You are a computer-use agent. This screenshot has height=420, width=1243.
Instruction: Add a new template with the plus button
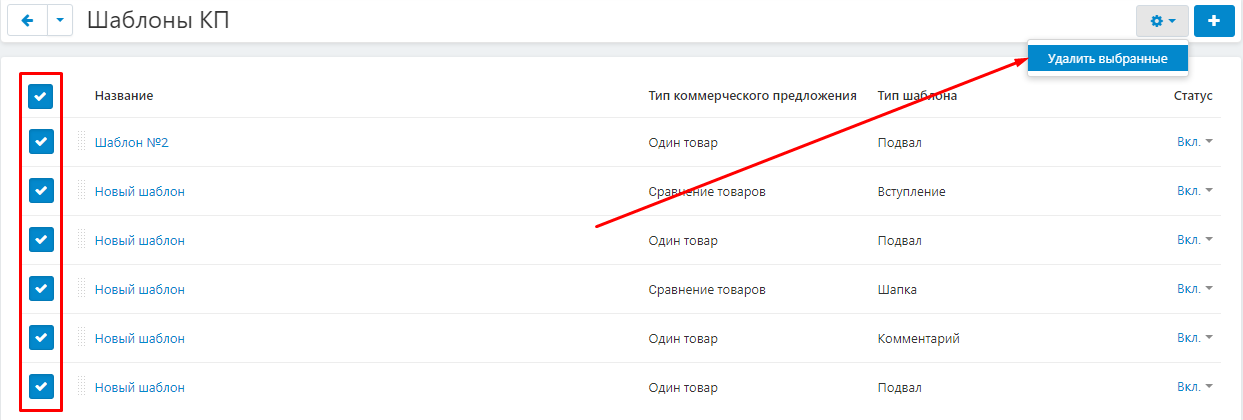coord(1214,21)
